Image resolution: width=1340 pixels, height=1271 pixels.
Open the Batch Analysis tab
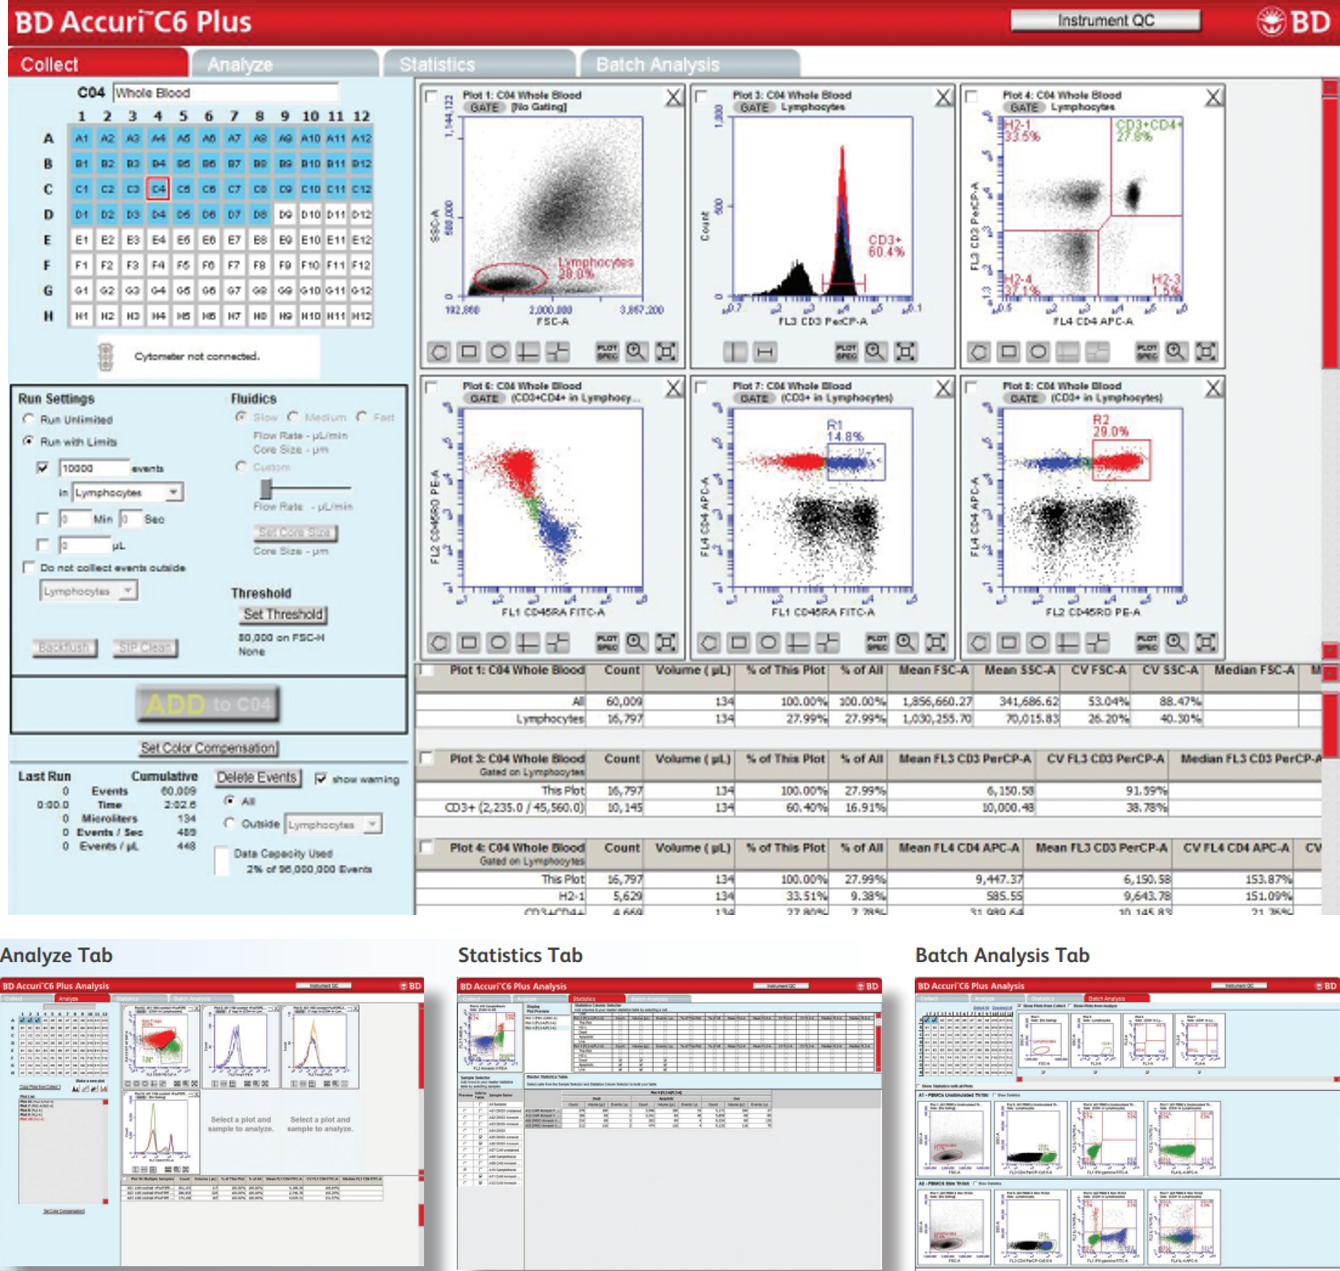(690, 64)
